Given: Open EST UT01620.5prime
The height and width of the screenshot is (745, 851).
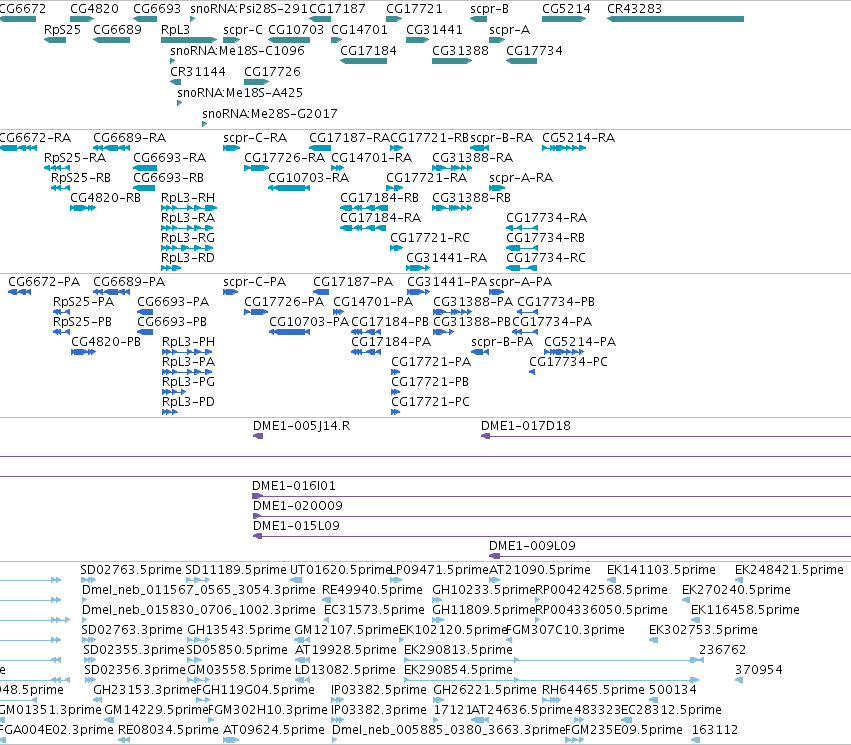Looking at the screenshot, I should [340, 570].
